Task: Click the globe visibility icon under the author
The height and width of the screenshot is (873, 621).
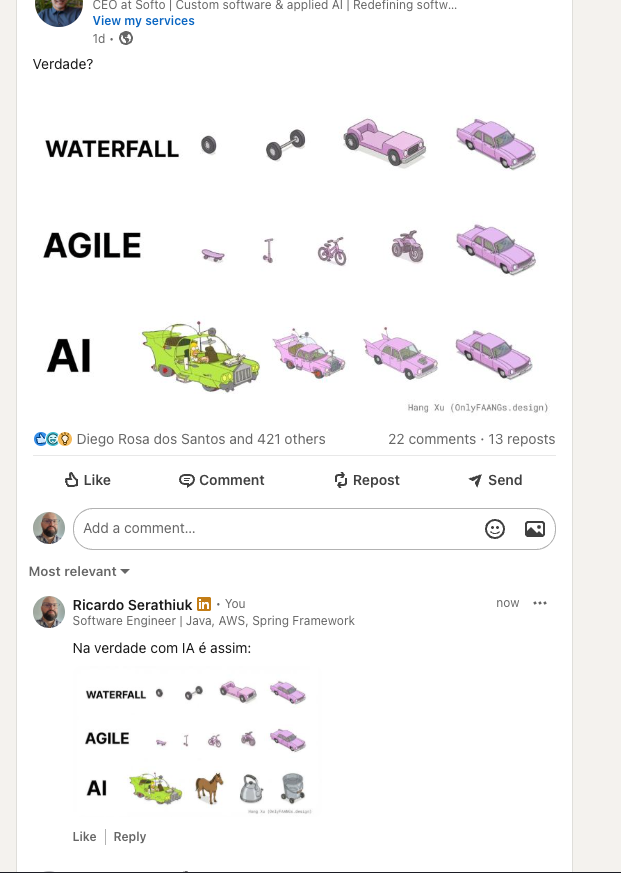Action: (x=126, y=38)
